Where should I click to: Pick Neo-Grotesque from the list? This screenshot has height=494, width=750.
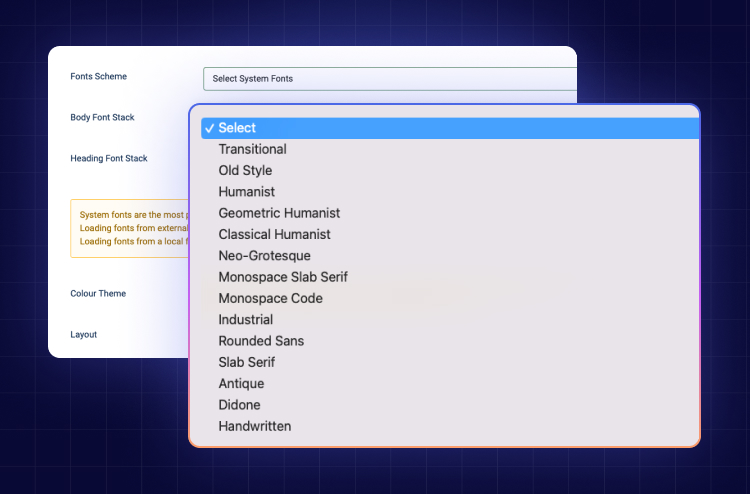pos(450,256)
